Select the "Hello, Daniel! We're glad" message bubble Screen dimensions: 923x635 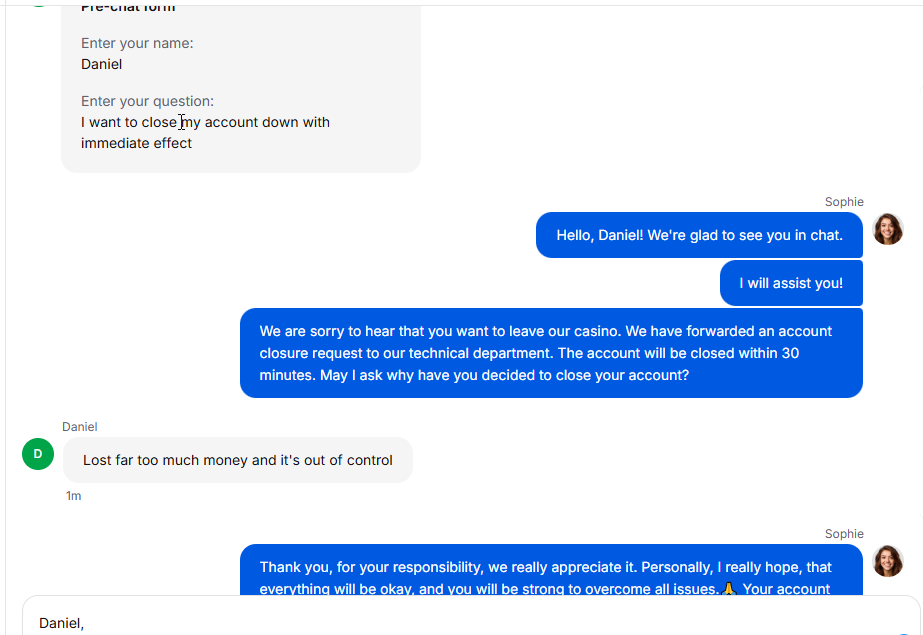[699, 235]
